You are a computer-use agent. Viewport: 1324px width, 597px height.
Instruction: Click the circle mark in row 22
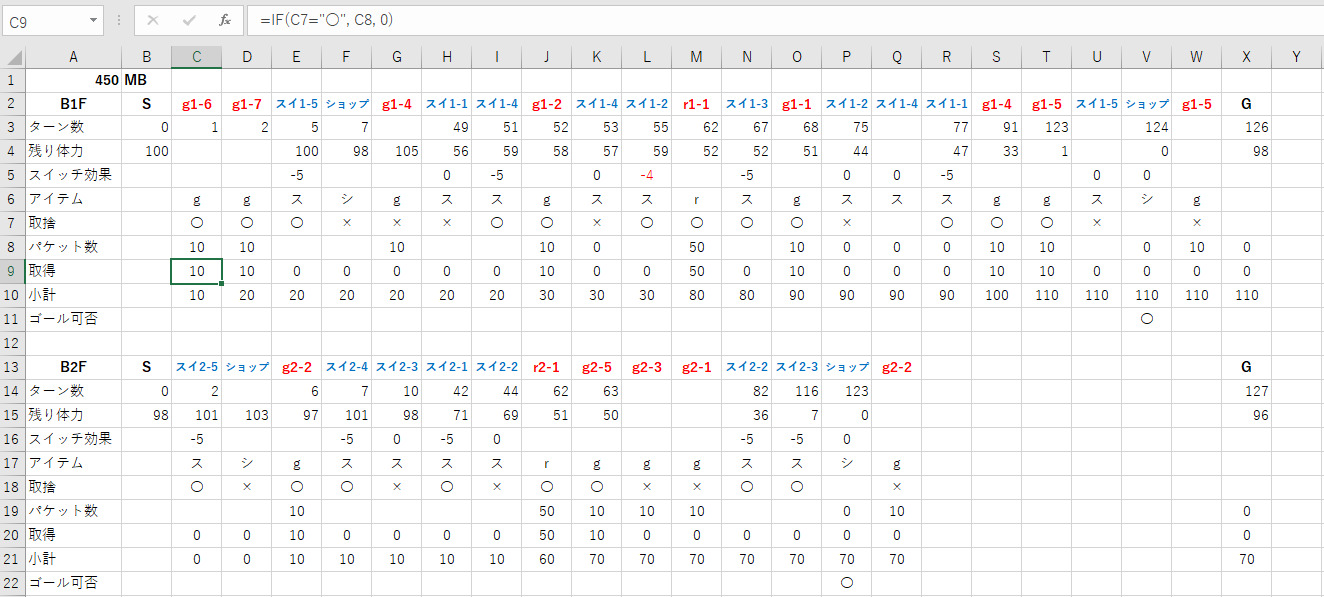[846, 583]
